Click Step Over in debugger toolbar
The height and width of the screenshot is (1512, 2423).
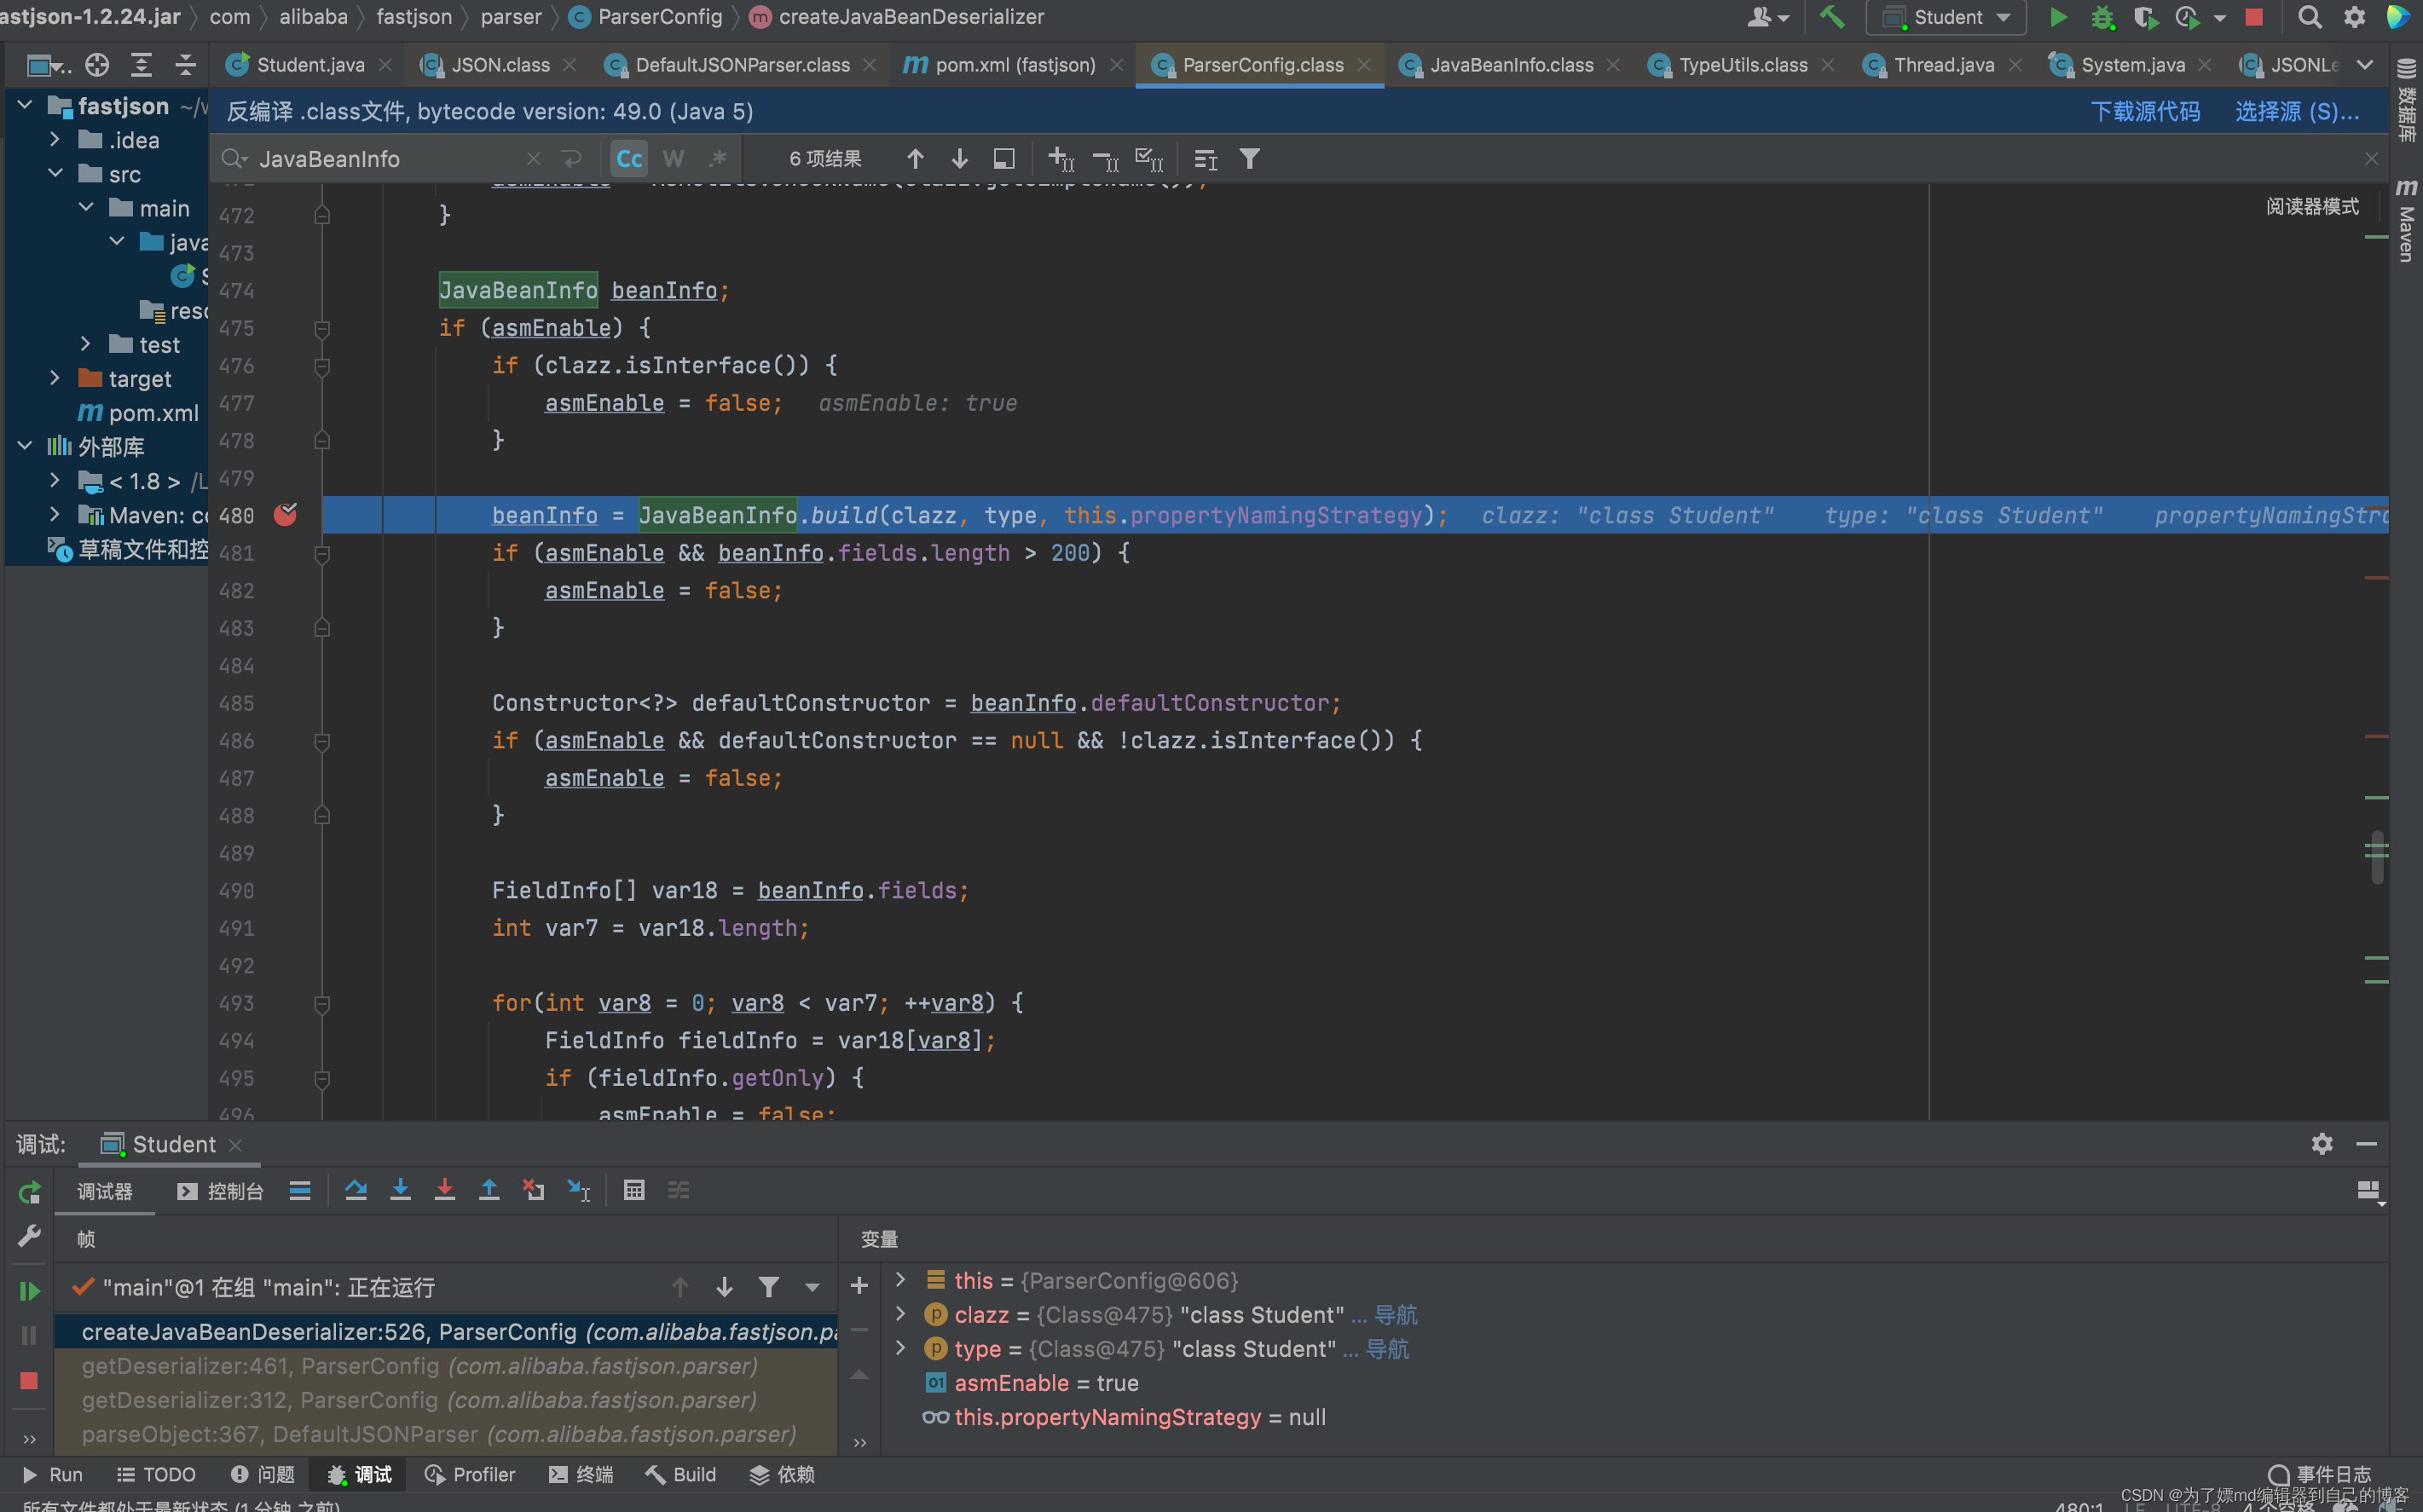click(x=355, y=1190)
